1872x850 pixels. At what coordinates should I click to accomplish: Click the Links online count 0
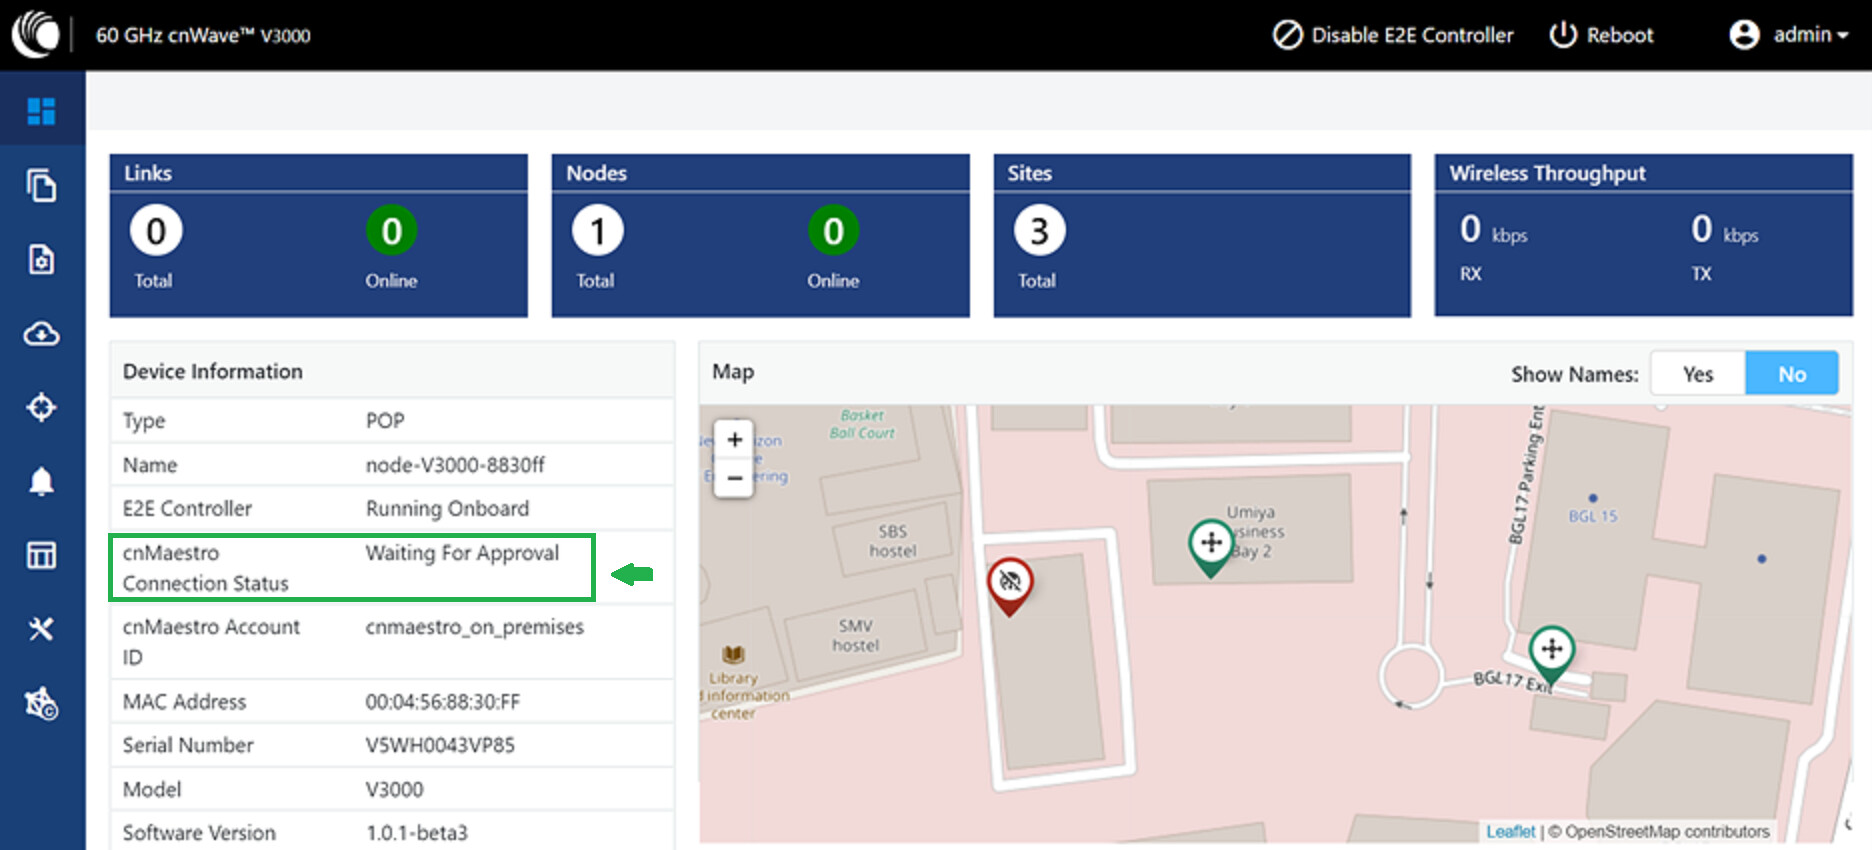(x=392, y=231)
